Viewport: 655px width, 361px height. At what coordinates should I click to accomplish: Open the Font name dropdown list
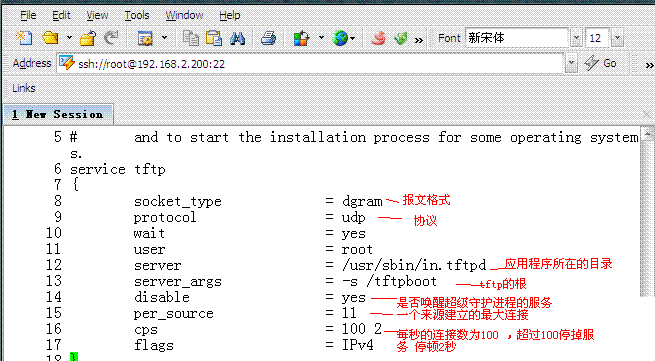tap(576, 38)
